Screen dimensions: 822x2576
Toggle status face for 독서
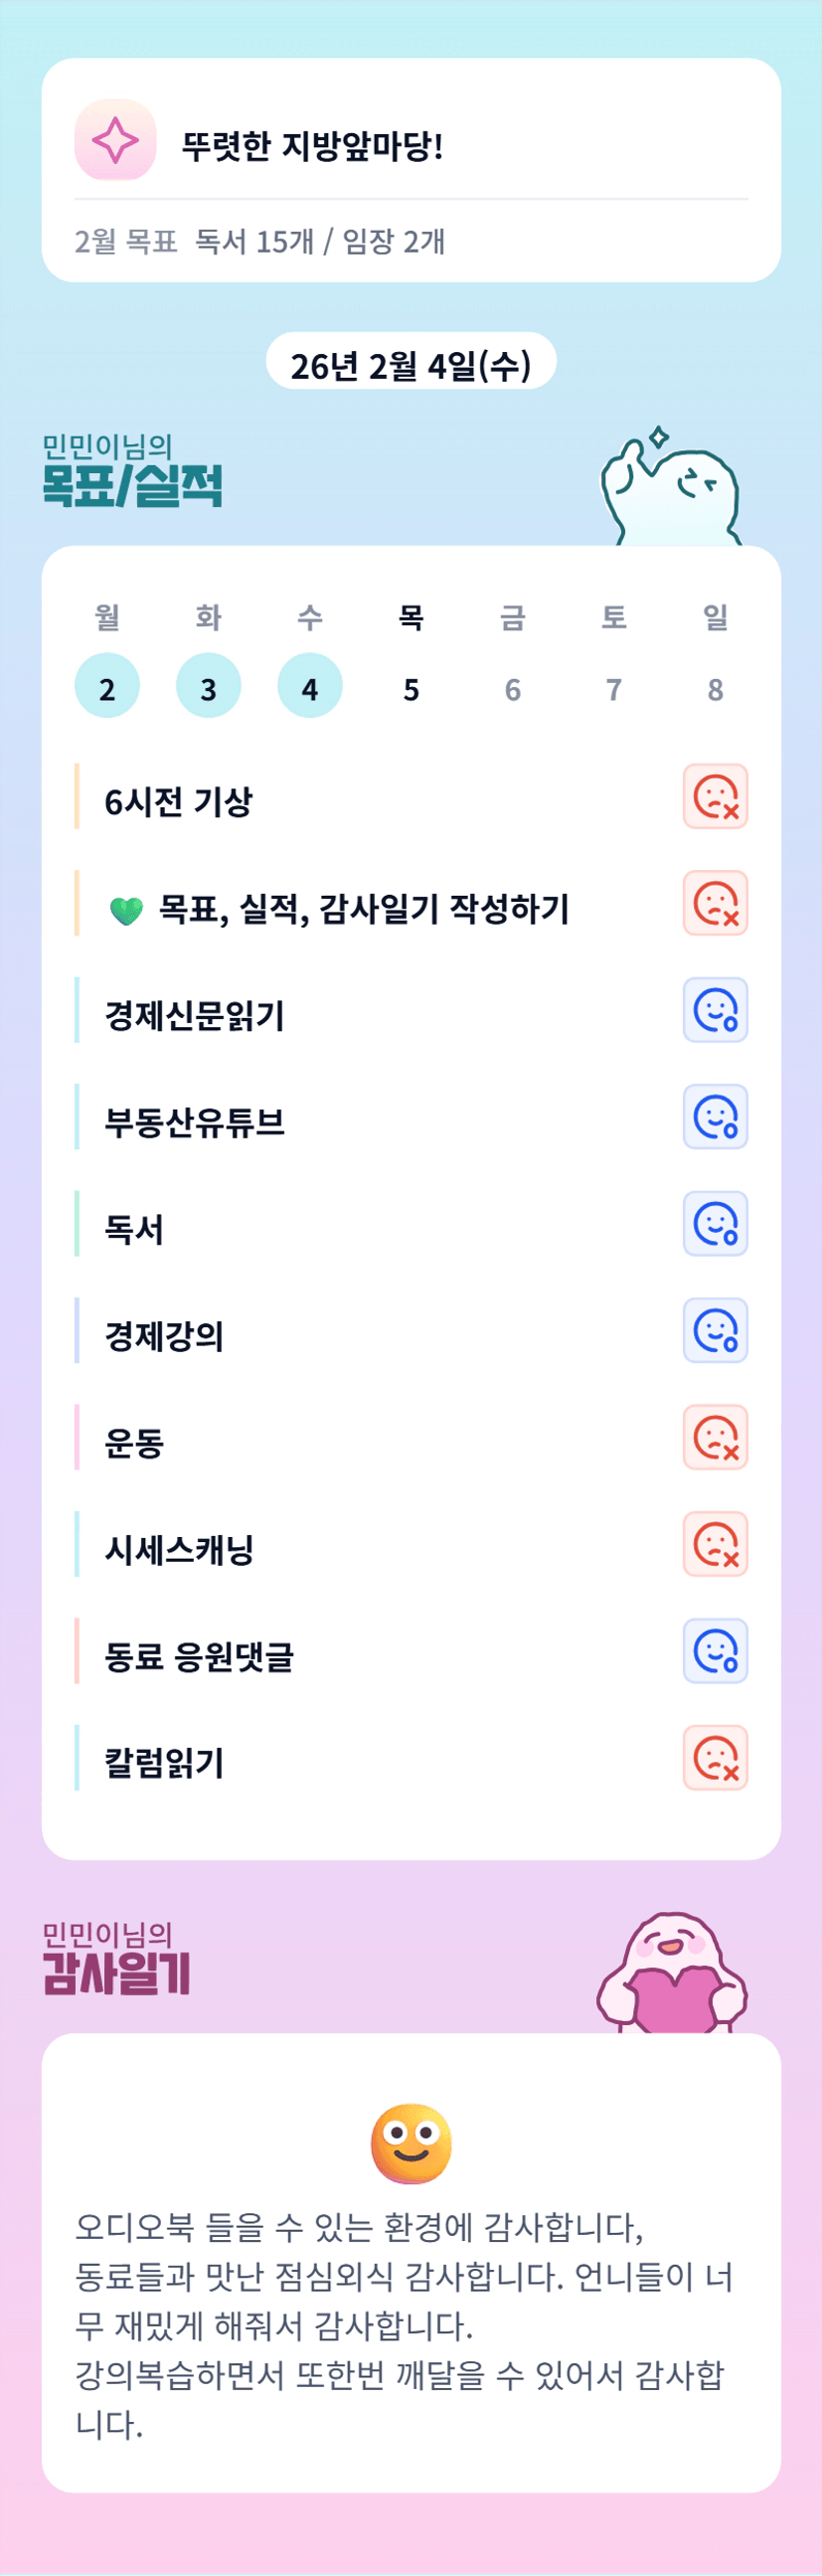click(x=715, y=1224)
